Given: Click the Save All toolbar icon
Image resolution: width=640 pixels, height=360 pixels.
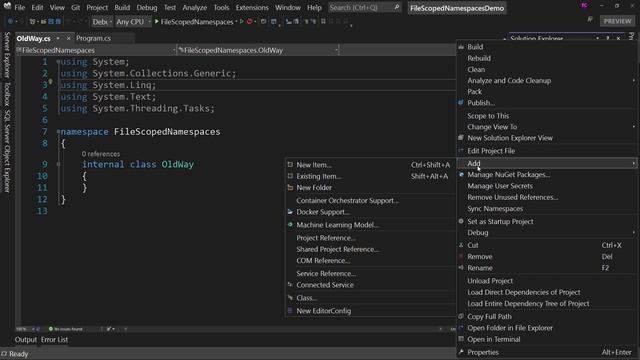Looking at the screenshot, I should tap(58, 21).
